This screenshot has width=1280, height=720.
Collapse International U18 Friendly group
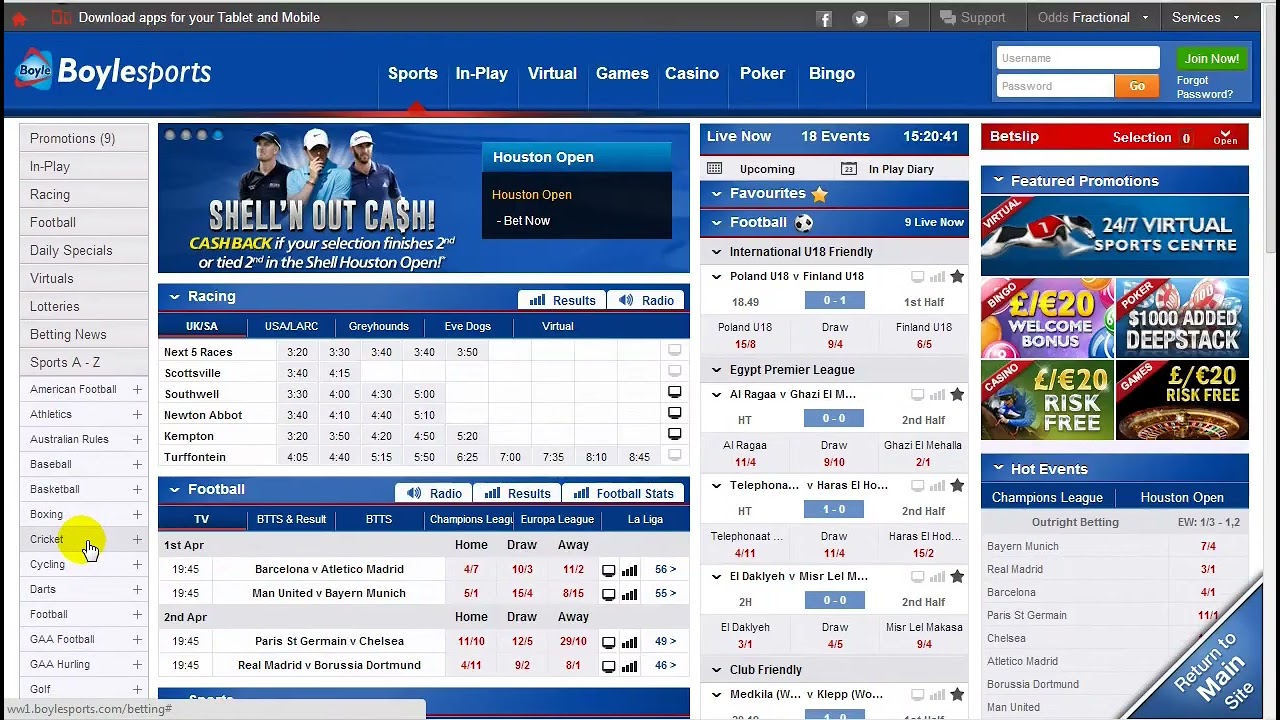pos(716,252)
